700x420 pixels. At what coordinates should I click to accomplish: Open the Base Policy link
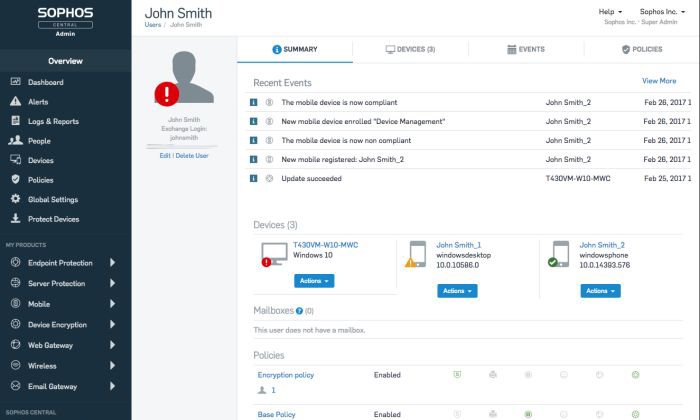276,414
